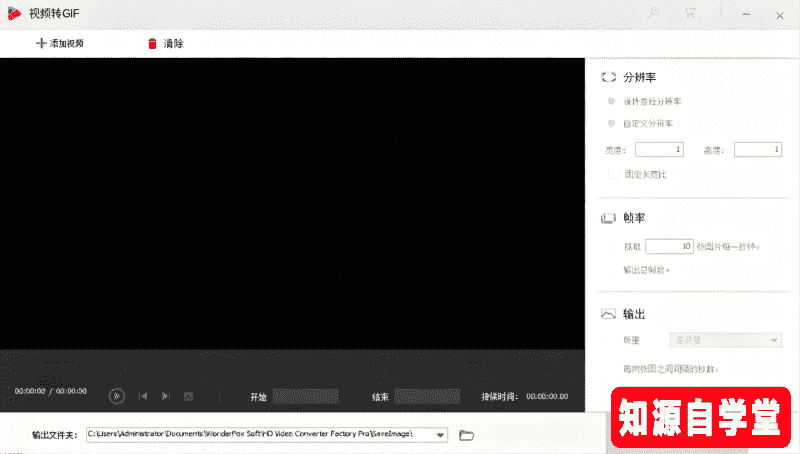Click the open output folder icon
This screenshot has height=454, width=800.
[x=466, y=435]
